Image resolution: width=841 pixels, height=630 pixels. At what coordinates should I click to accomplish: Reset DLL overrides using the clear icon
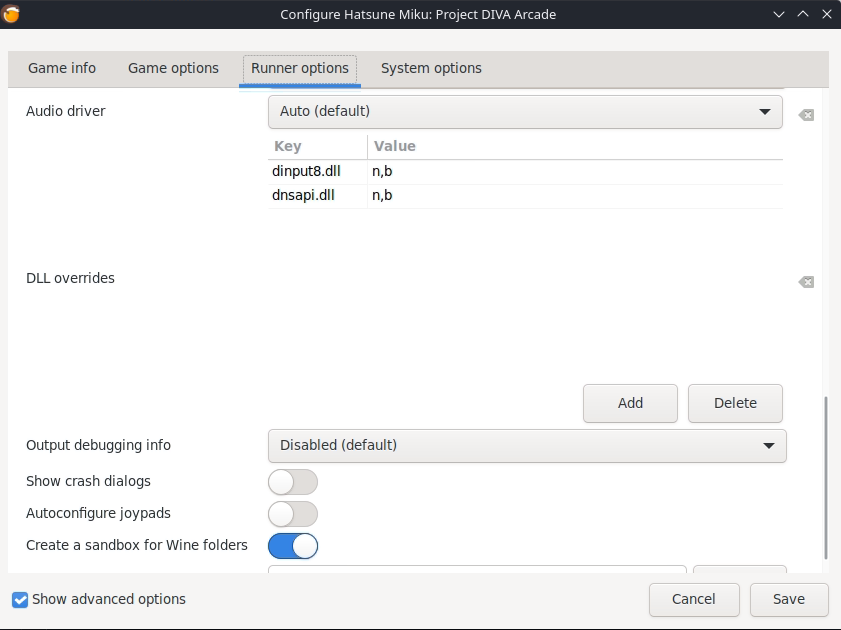[x=806, y=282]
